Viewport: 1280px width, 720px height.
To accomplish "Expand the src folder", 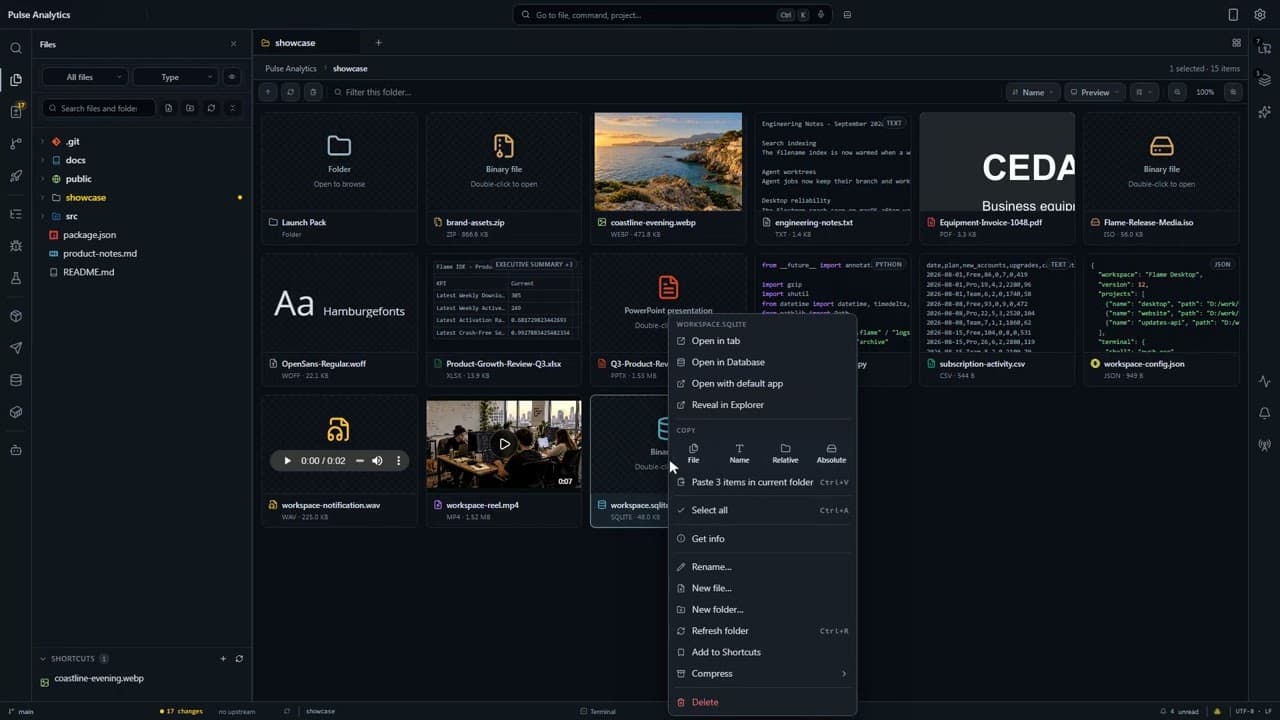I will (x=43, y=216).
